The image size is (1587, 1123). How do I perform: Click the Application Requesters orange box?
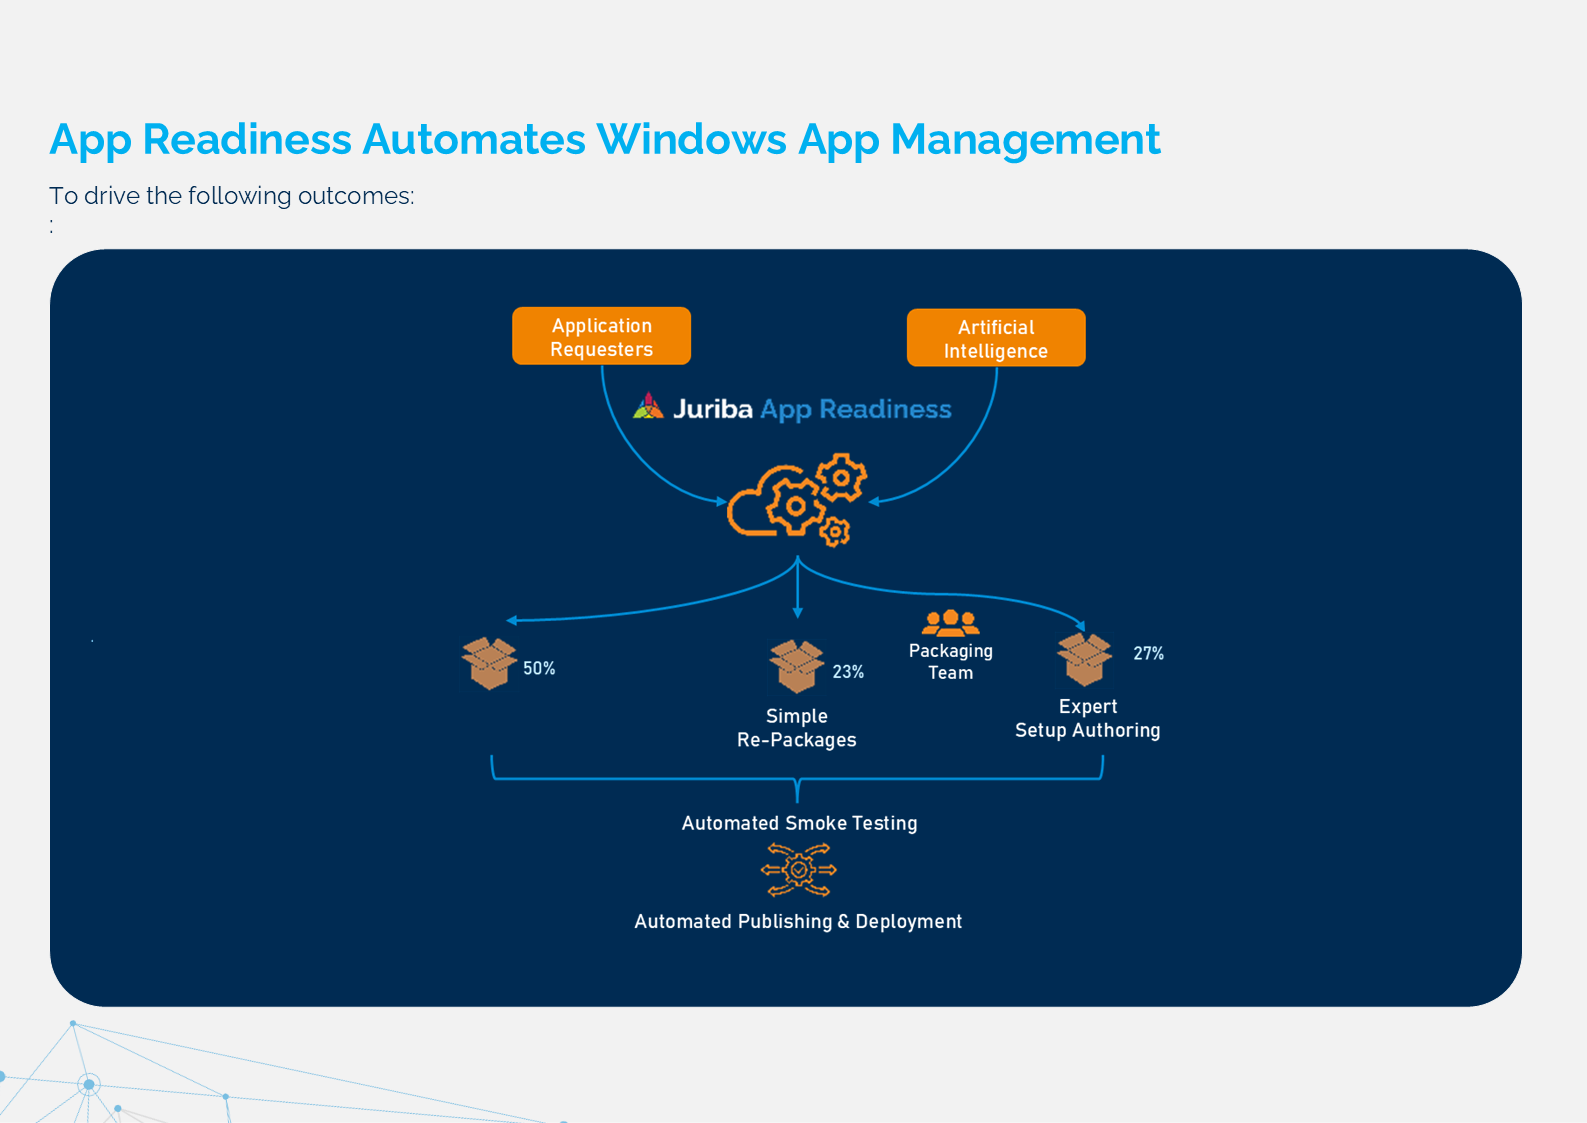pos(601,337)
